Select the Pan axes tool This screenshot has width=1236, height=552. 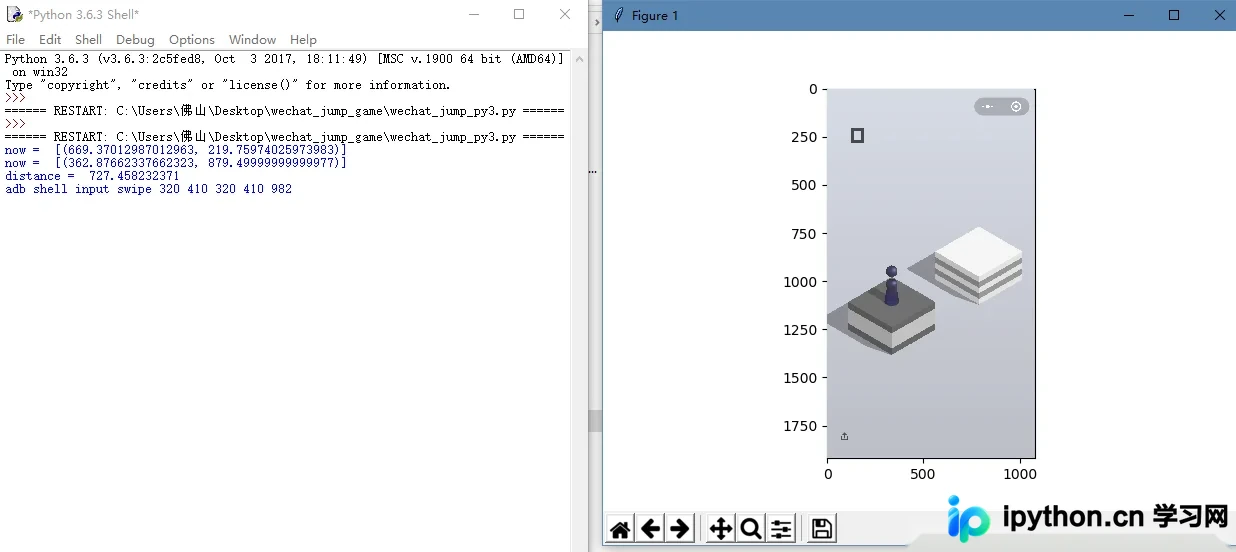point(720,529)
